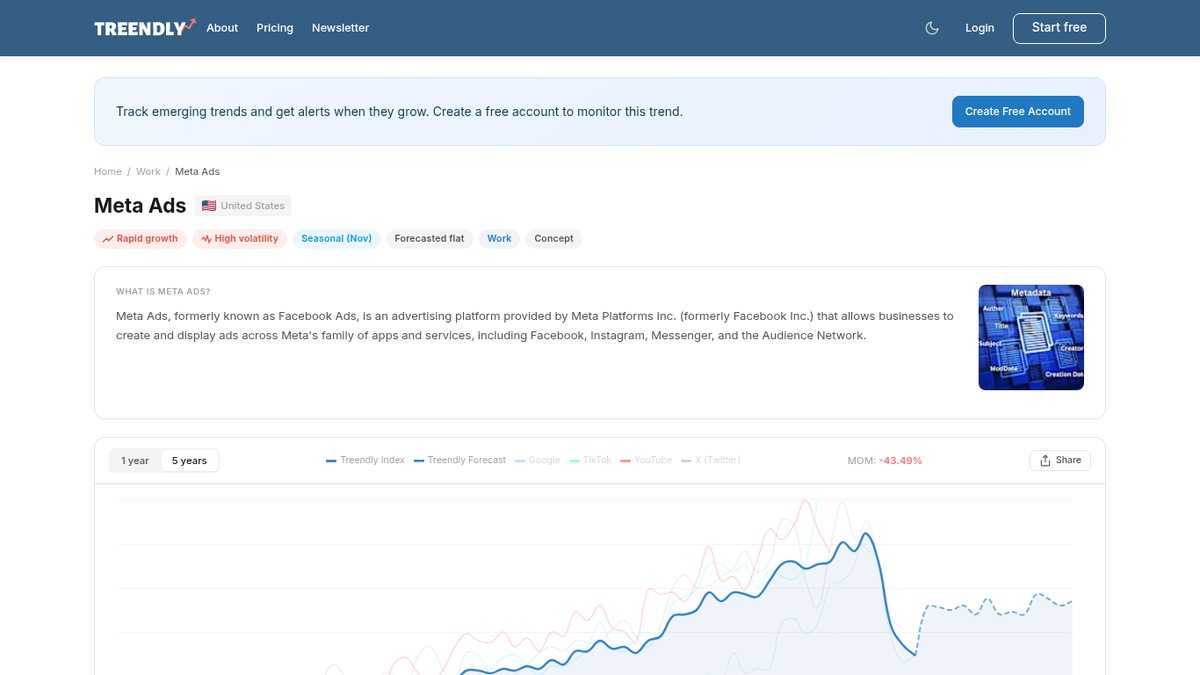
Task: Toggle Treendly Index series in legend
Action: (365, 460)
